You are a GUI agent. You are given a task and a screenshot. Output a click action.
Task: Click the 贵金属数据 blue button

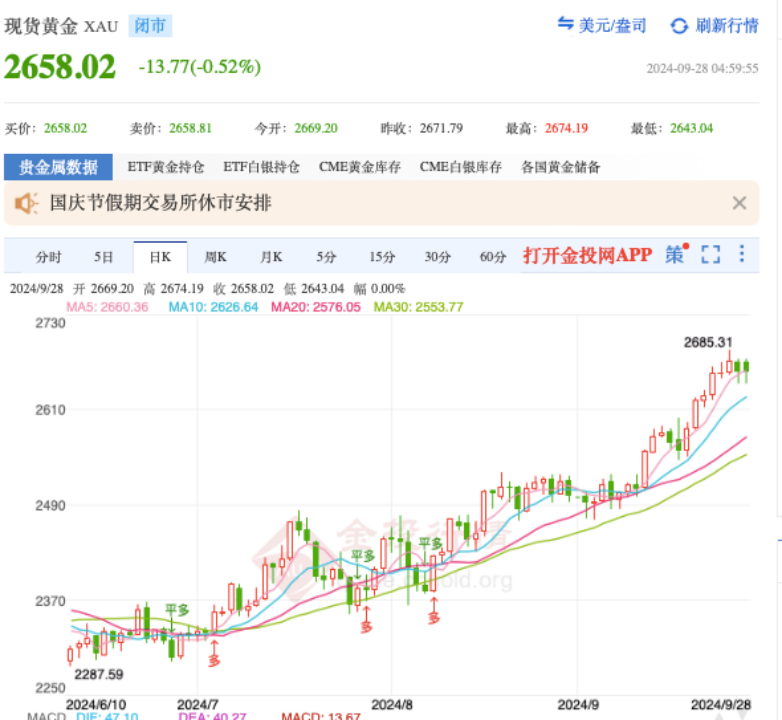coord(59,167)
